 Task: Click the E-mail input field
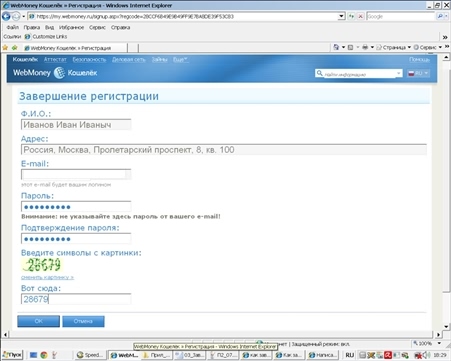tap(76, 174)
